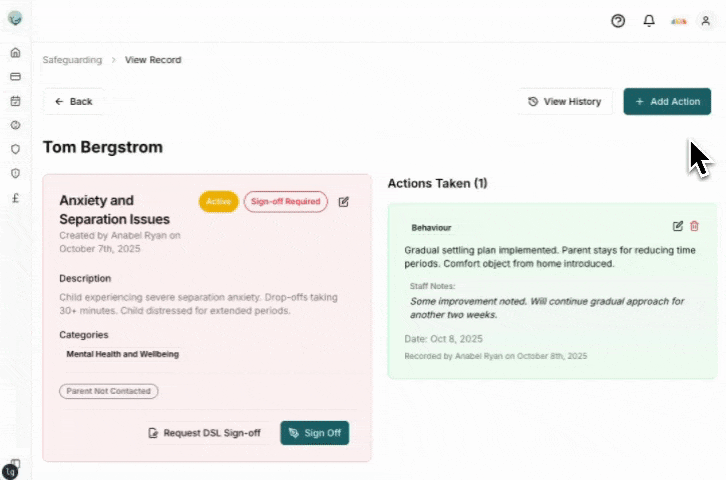Screen dimensions: 726x480
Task: Delete the Behaviour action entry
Action: pyautogui.click(x=695, y=226)
